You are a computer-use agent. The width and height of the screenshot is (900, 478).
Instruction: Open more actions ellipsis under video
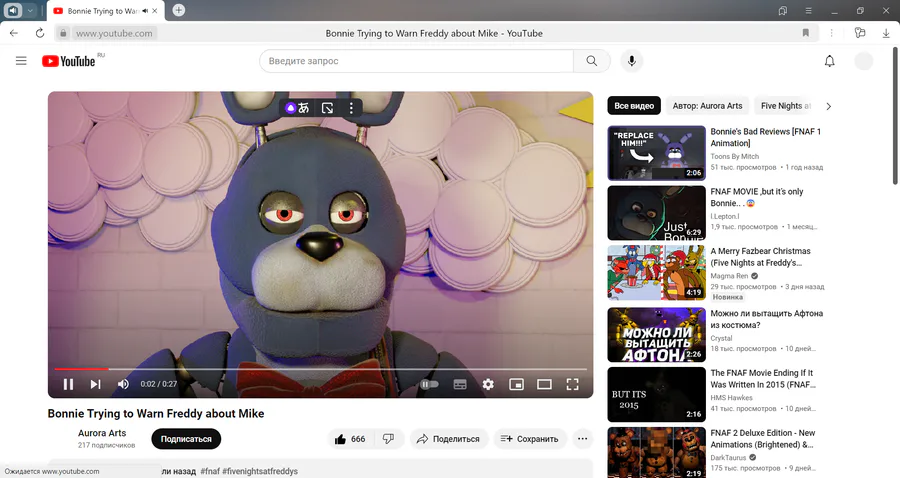coord(583,439)
